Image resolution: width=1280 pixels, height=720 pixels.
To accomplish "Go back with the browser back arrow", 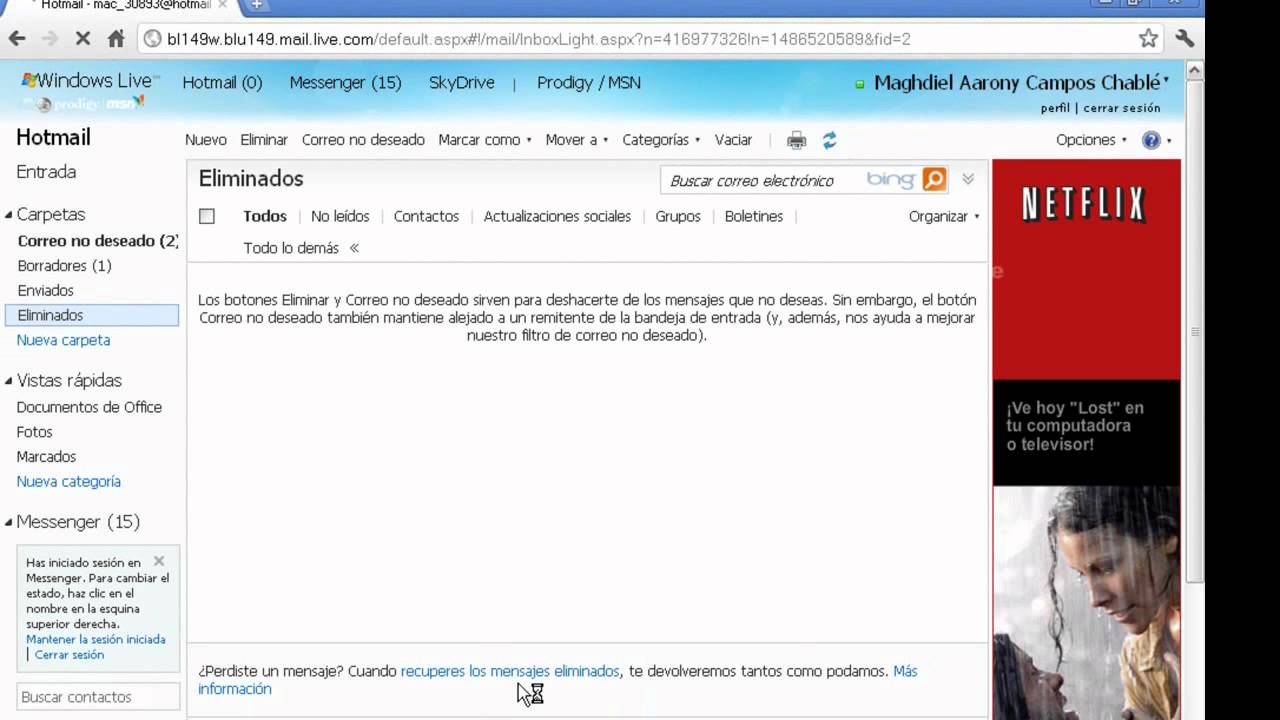I will (17, 39).
